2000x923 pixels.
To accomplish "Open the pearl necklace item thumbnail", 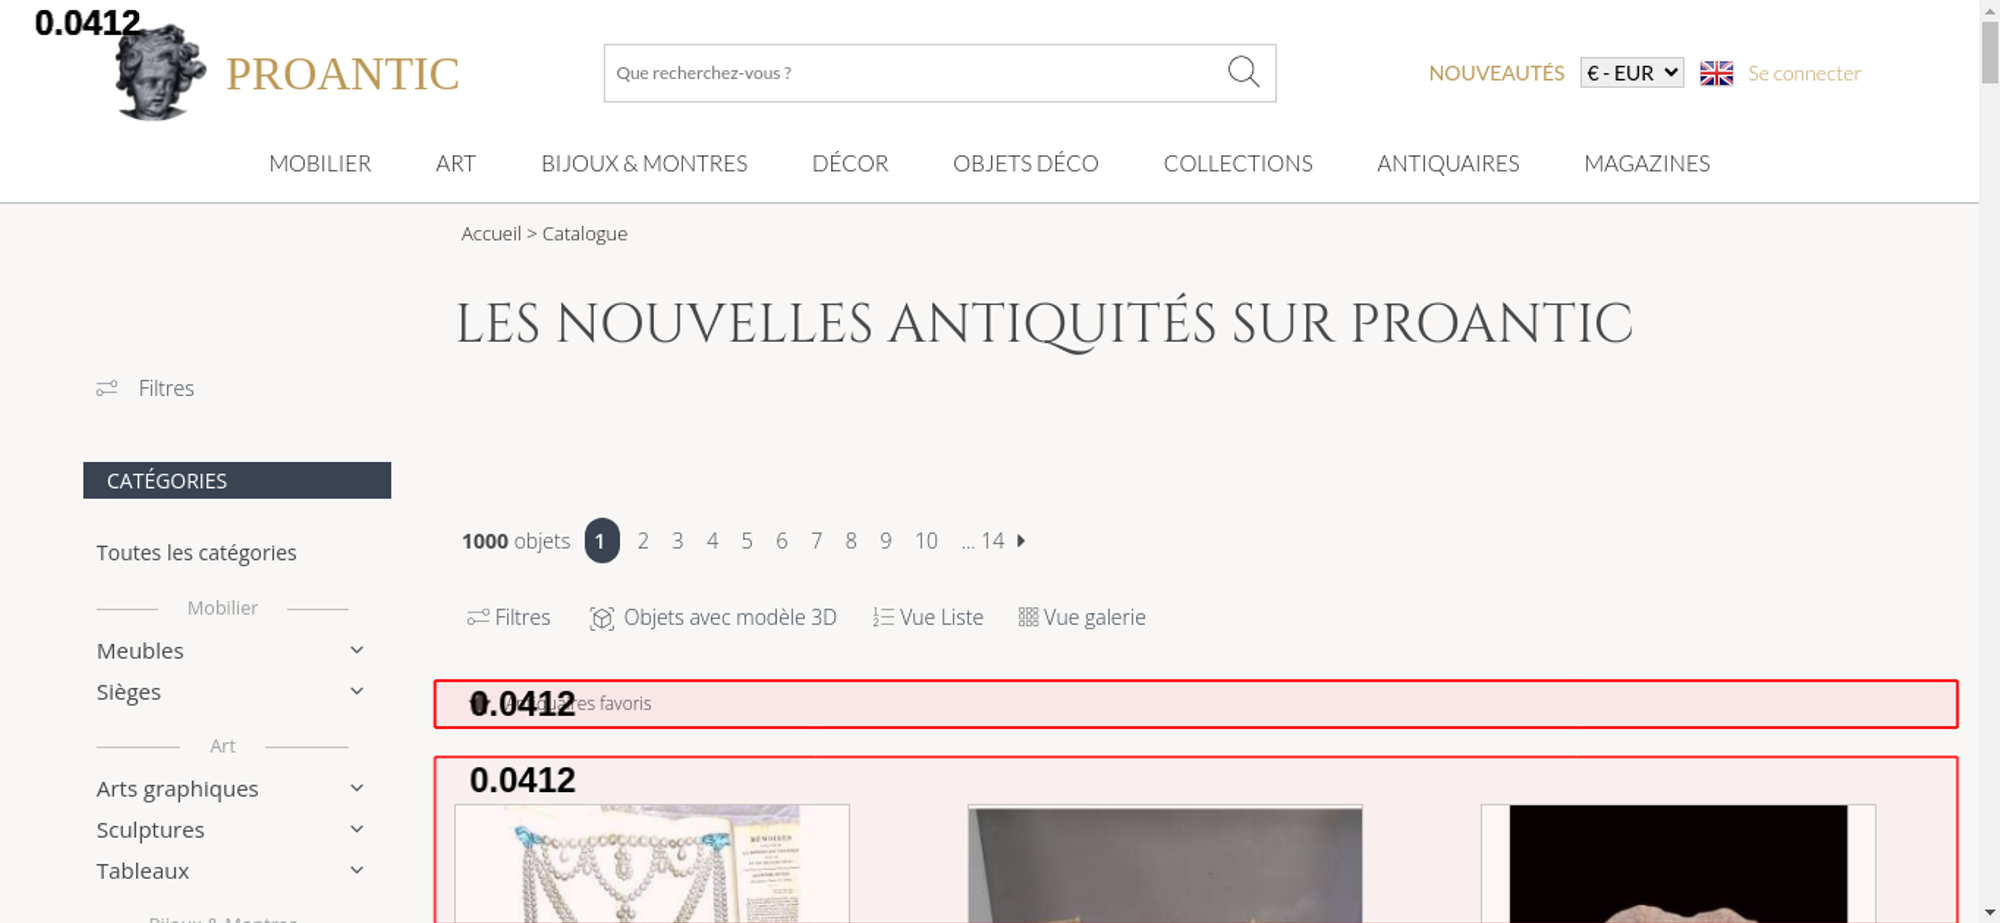I will click(652, 864).
